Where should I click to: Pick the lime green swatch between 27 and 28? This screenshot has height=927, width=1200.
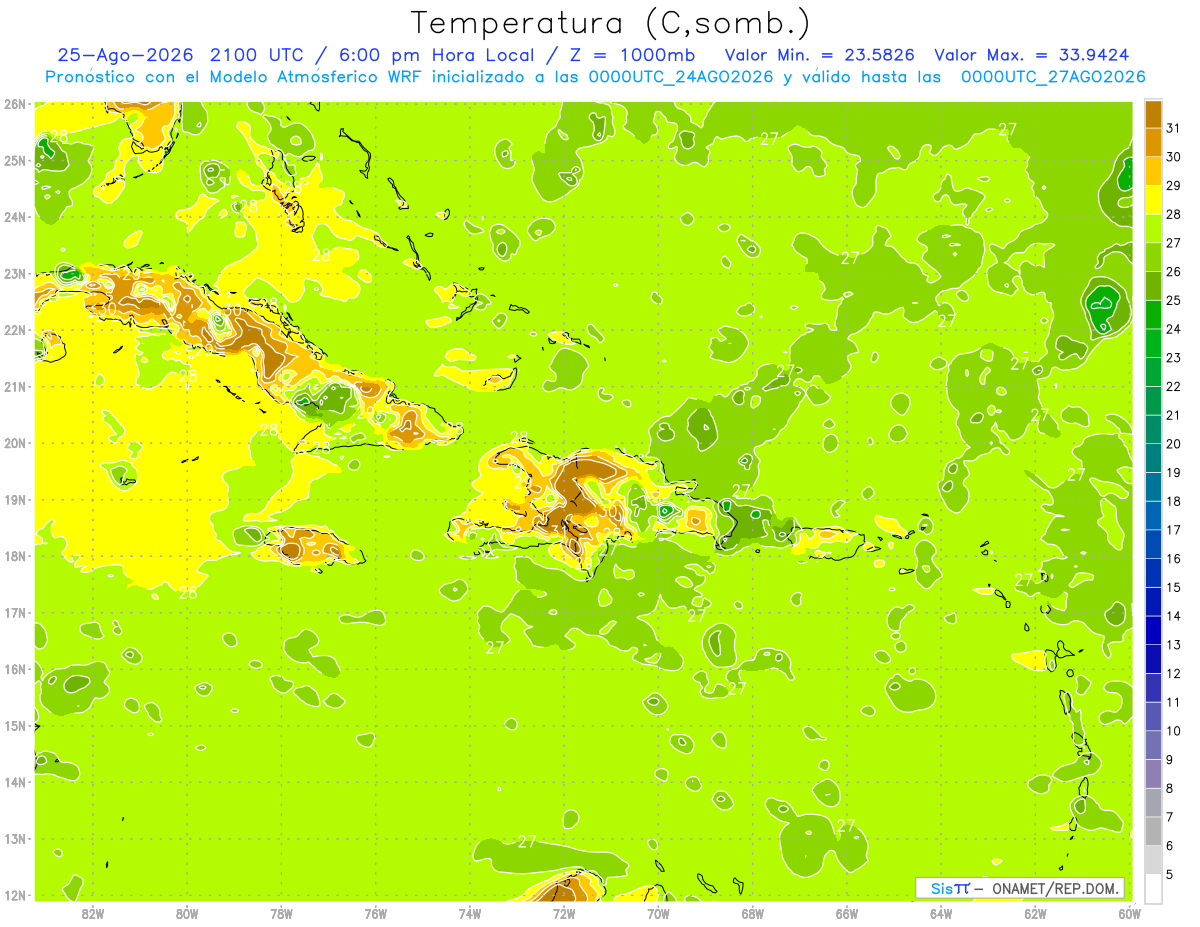tap(1153, 228)
